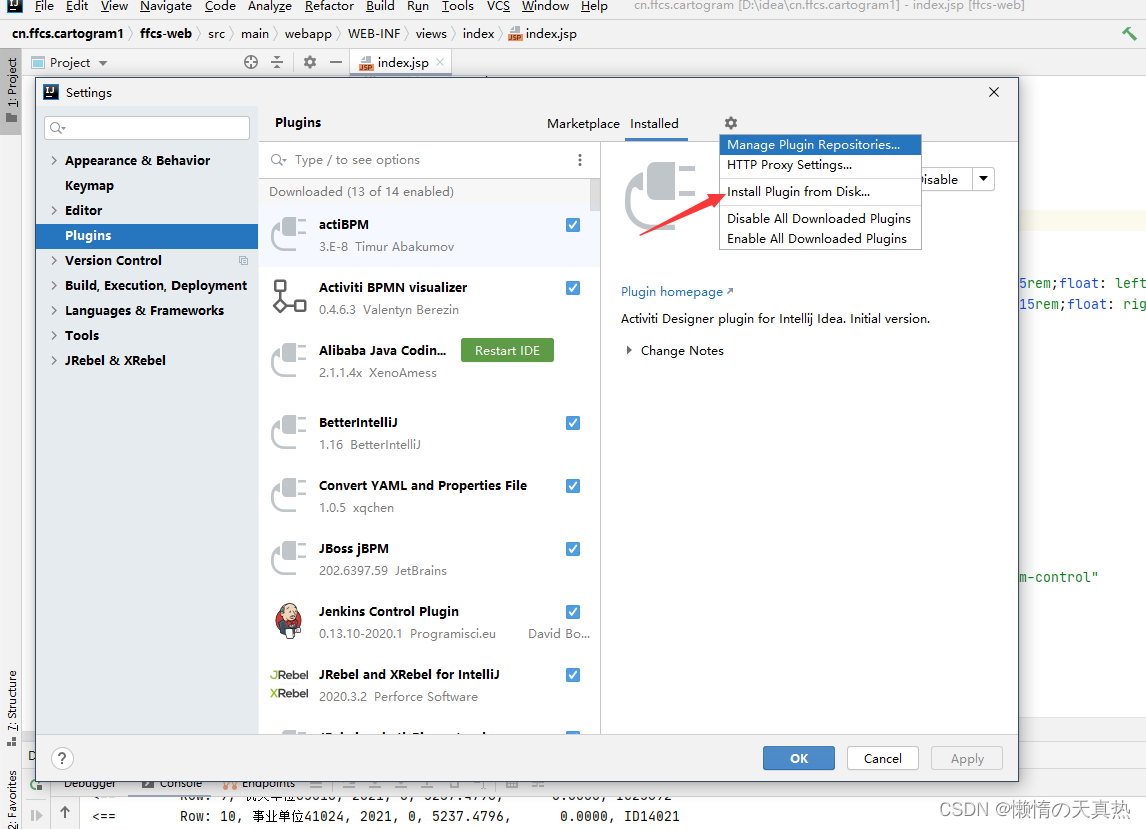Expand the Tools settings node
The image size is (1146, 829).
(54, 336)
